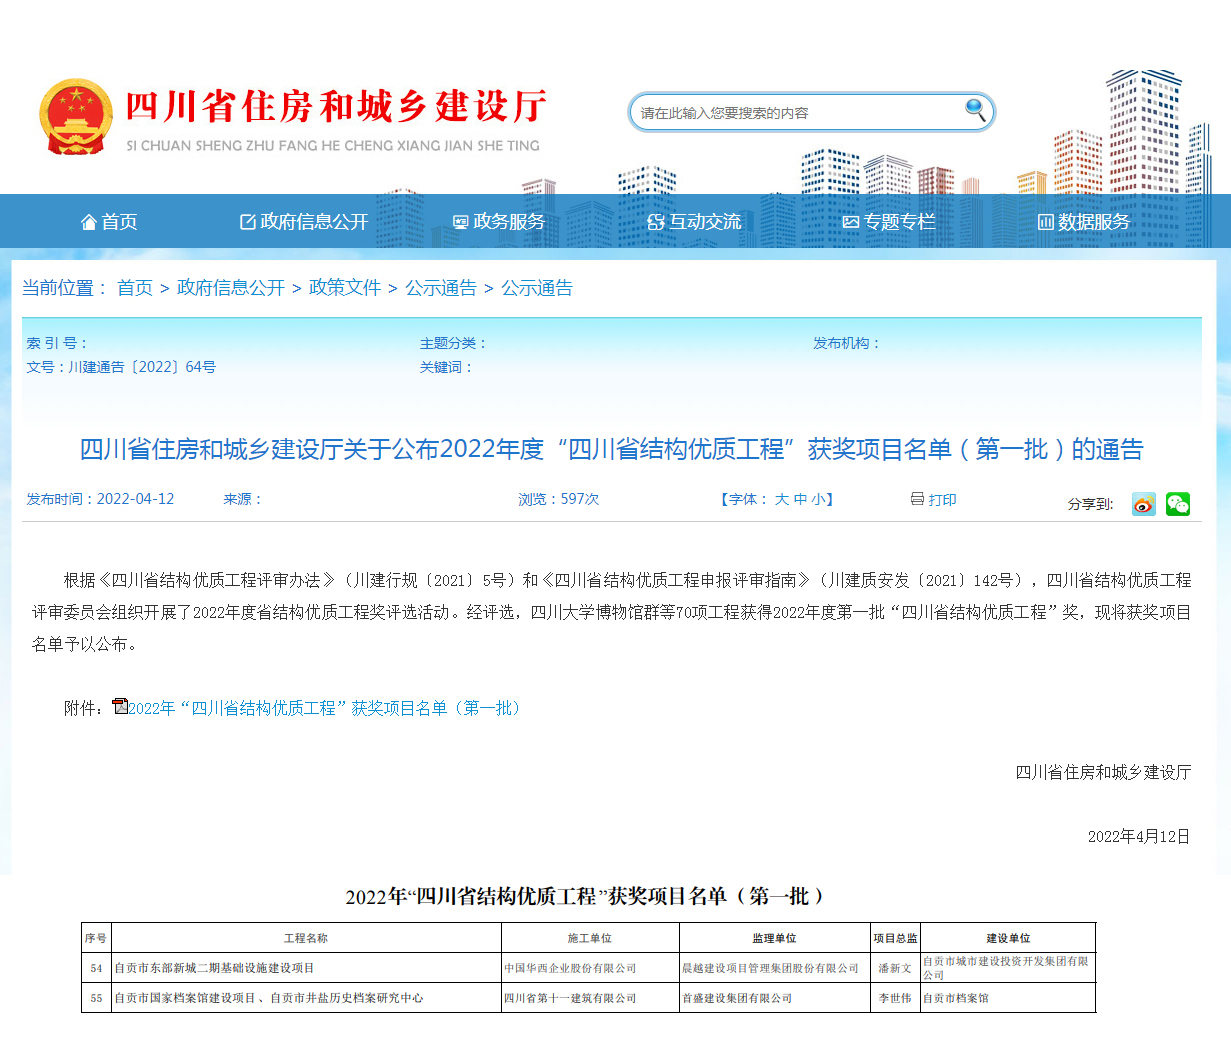Click the printer icon beside 打印
This screenshot has width=1231, height=1063.
[x=917, y=498]
